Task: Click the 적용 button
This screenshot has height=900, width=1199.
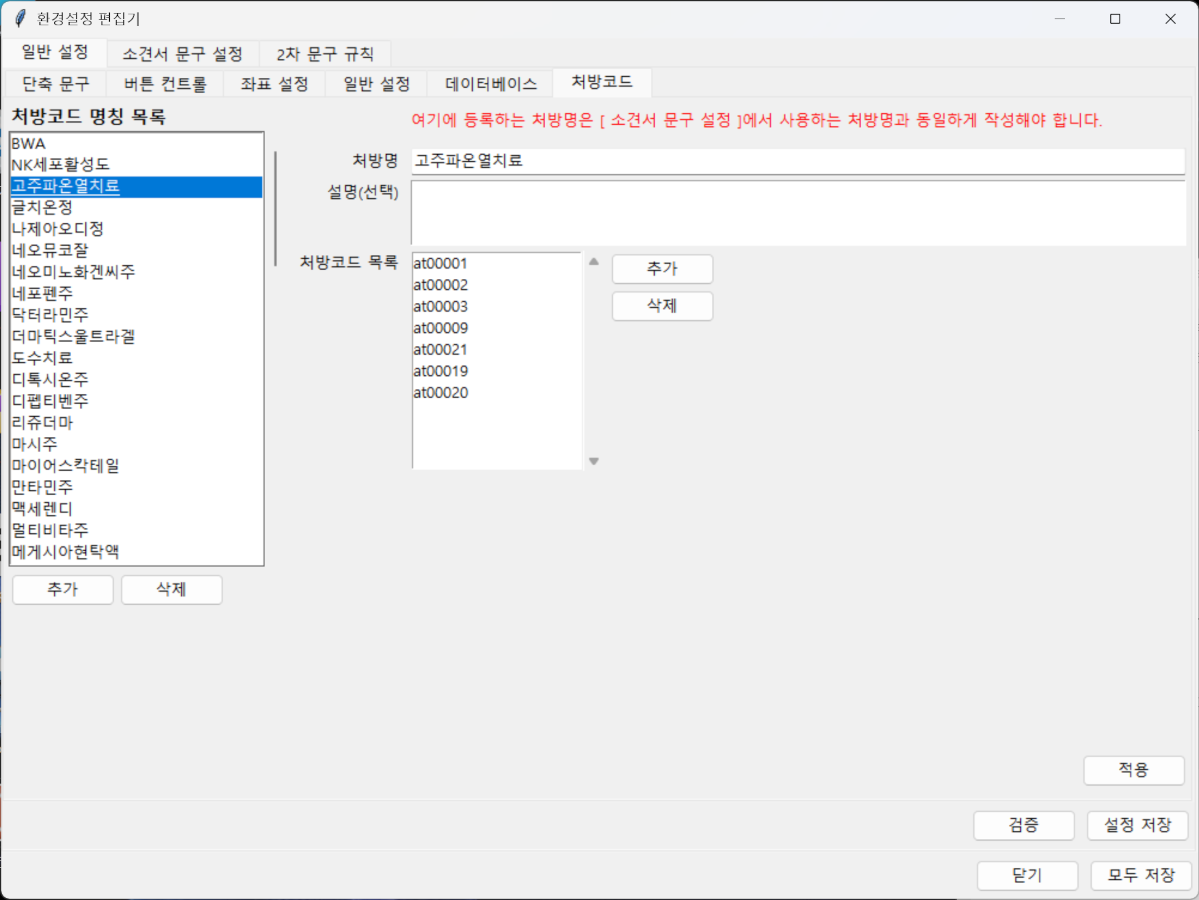Action: point(1133,770)
